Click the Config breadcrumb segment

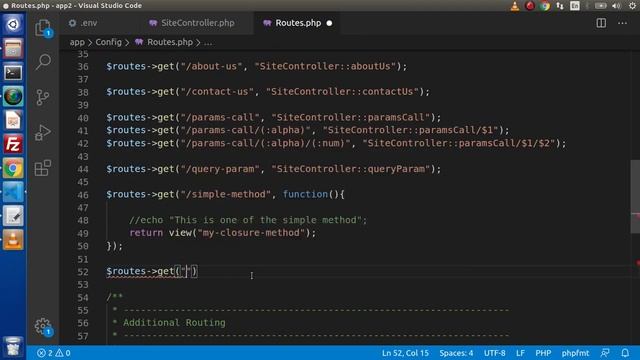(108, 42)
